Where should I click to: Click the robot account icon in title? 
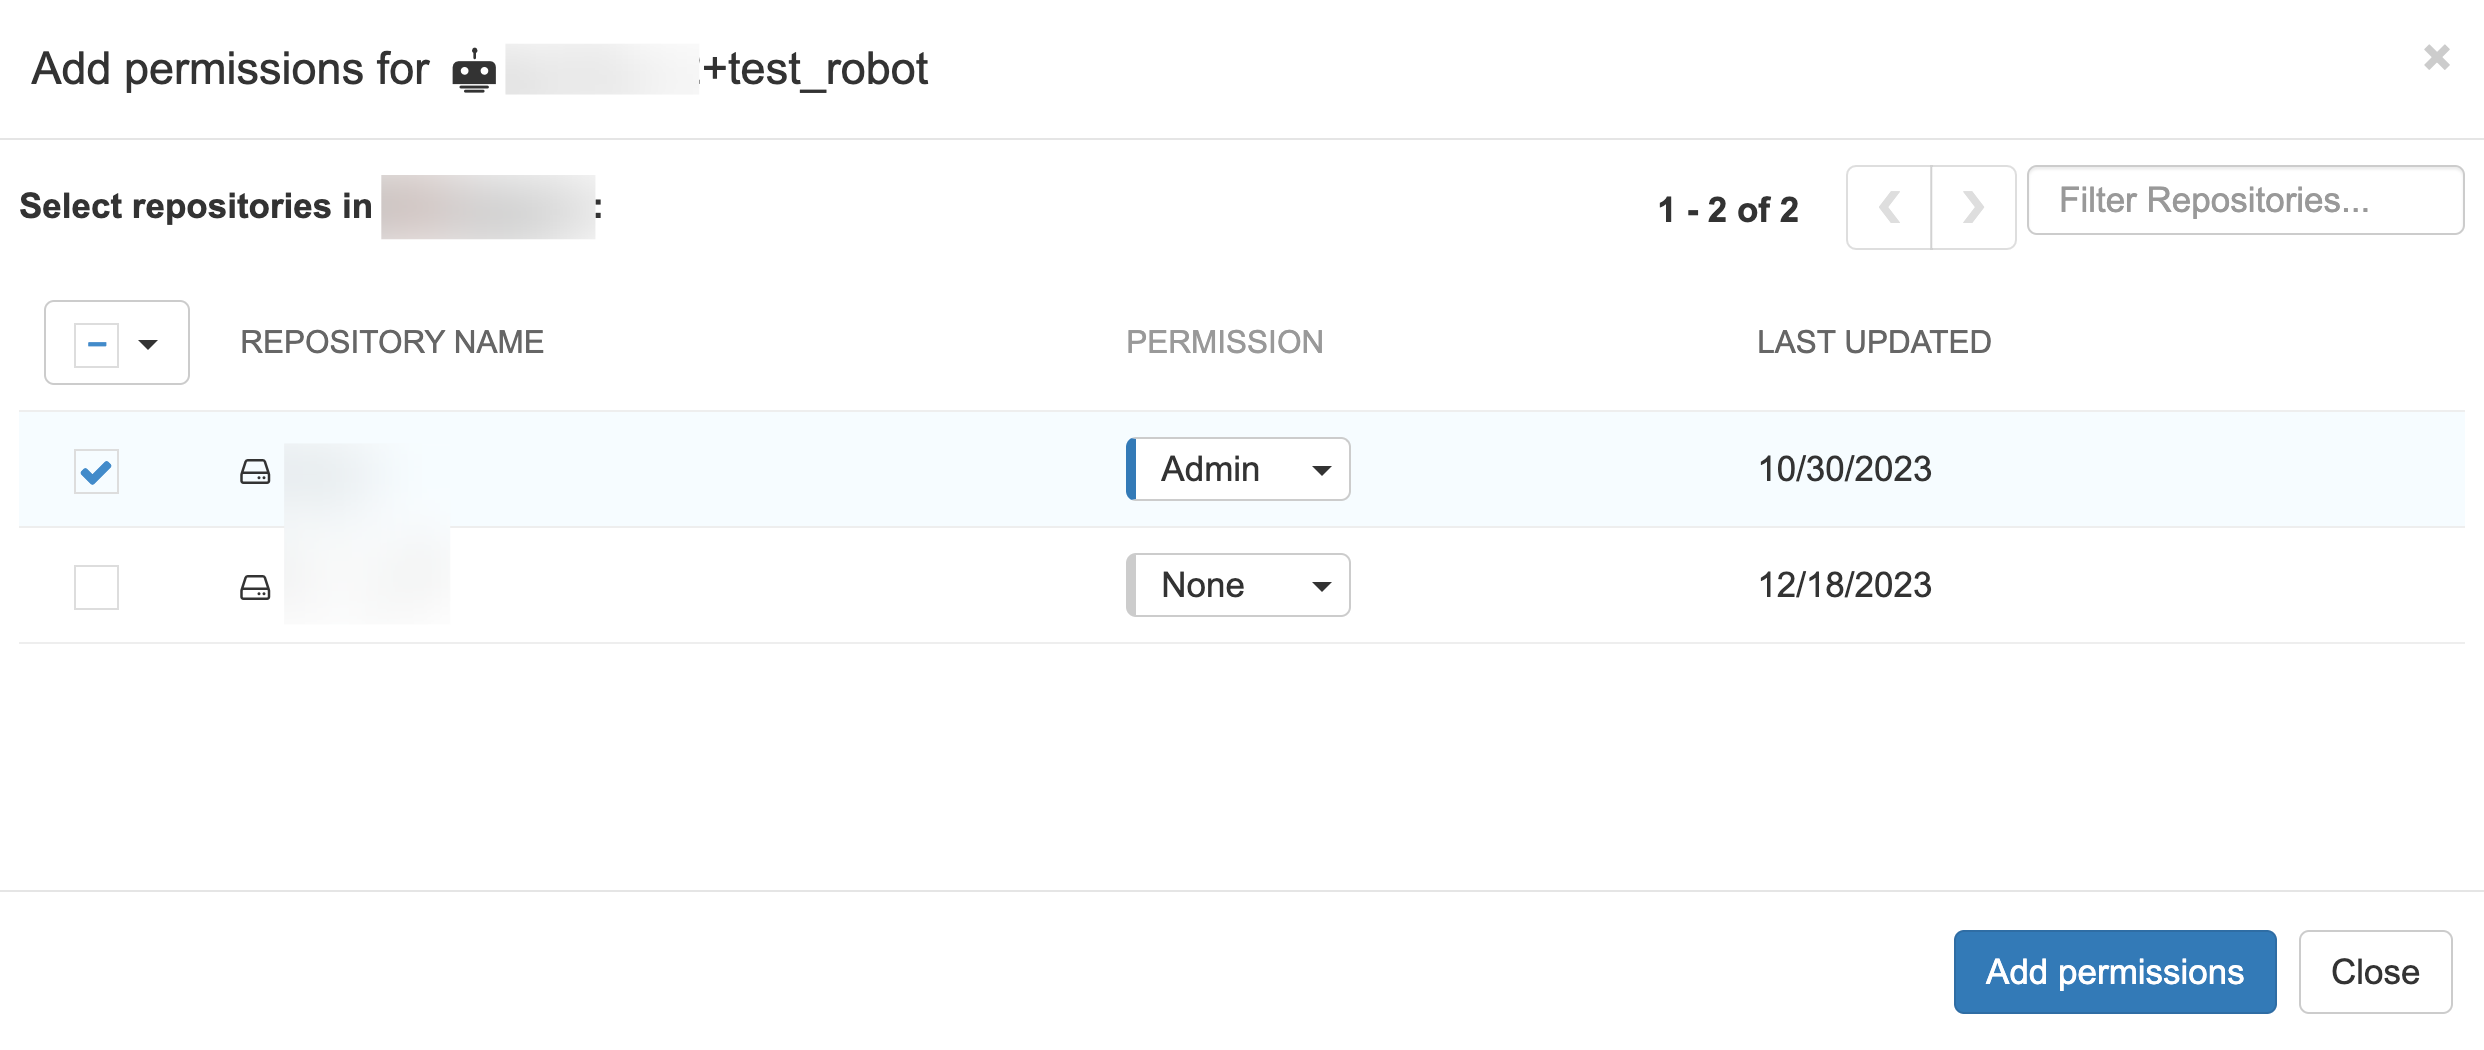pos(474,71)
